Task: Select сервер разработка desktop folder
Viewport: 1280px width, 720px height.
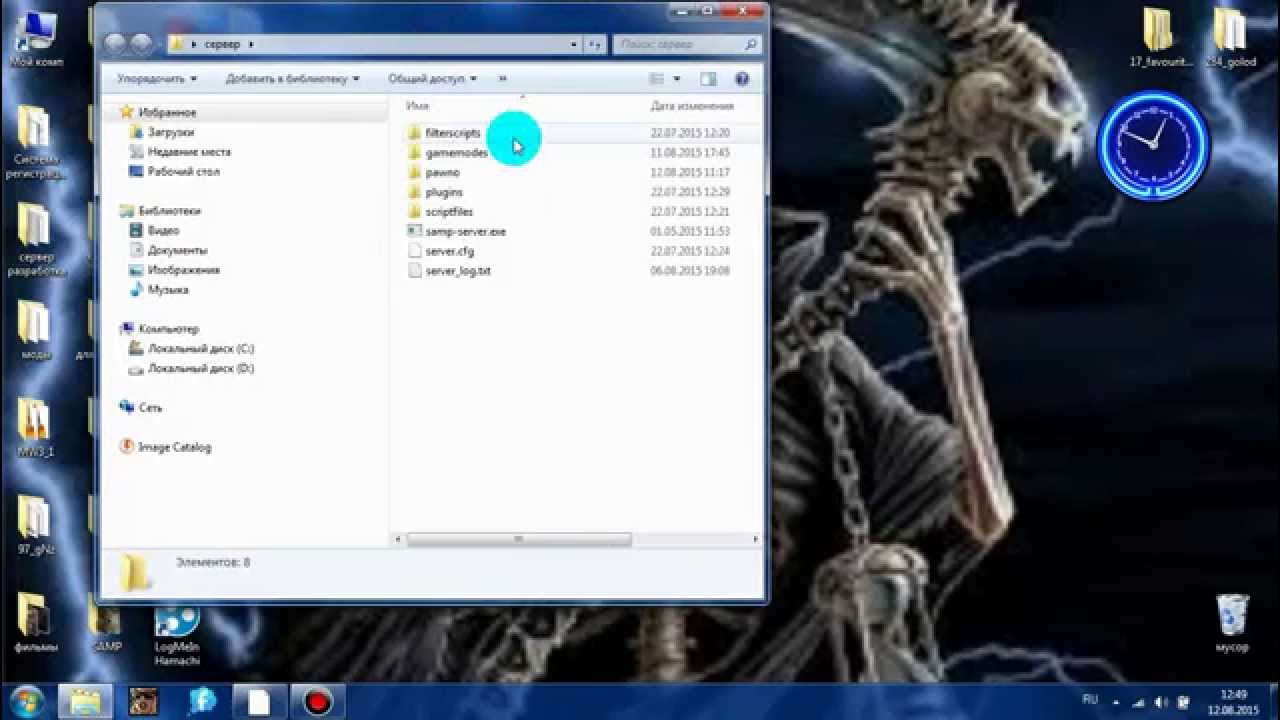Action: pyautogui.click(x=36, y=240)
